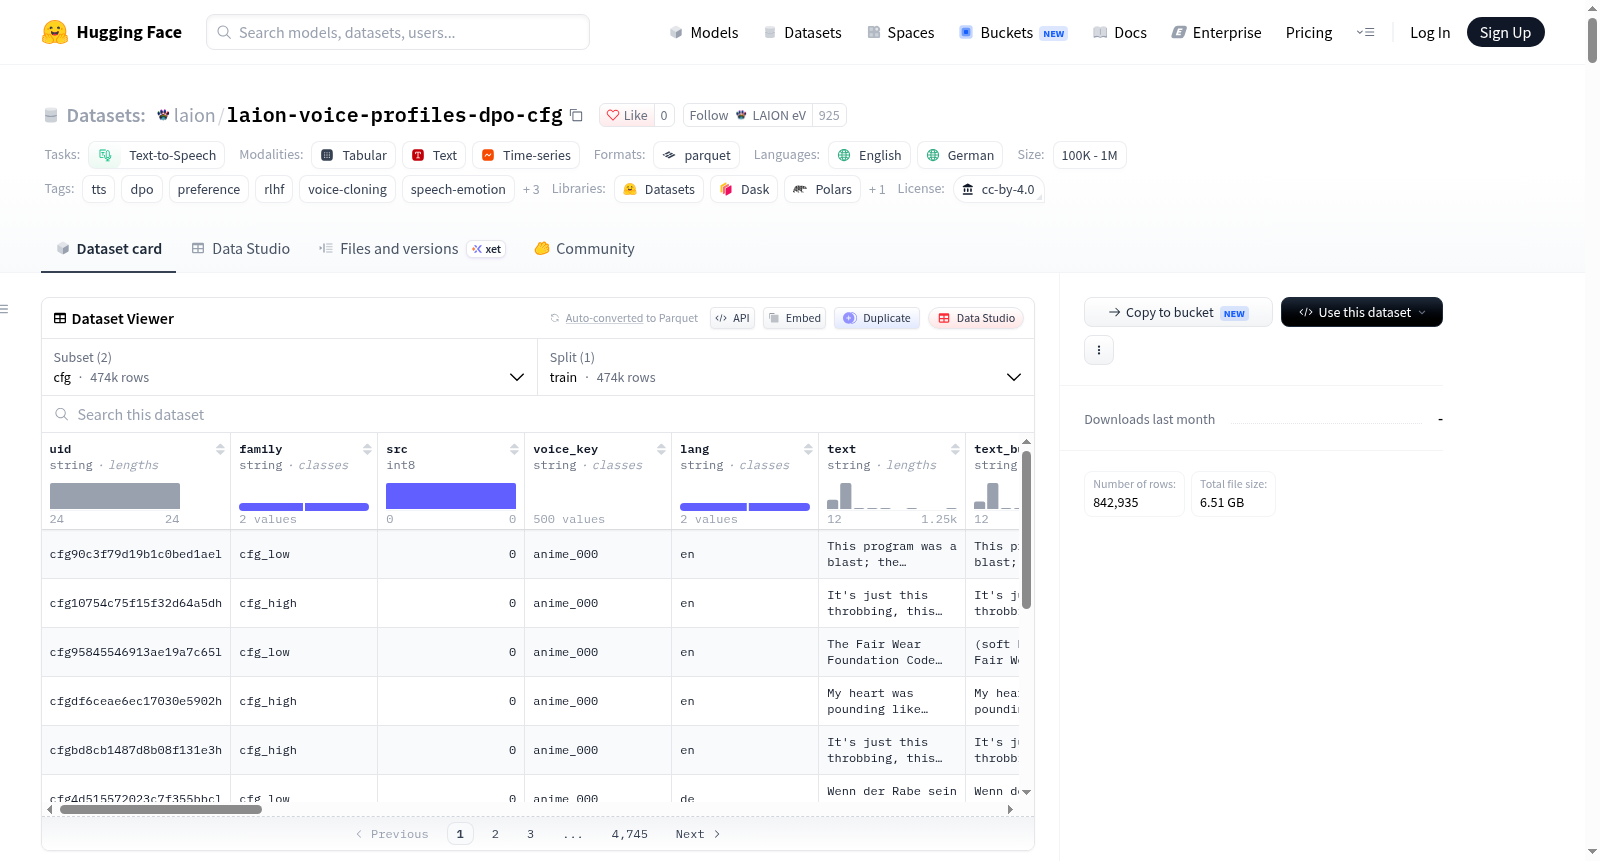
Task: Focus the Search this dataset field
Action: pyautogui.click(x=538, y=414)
